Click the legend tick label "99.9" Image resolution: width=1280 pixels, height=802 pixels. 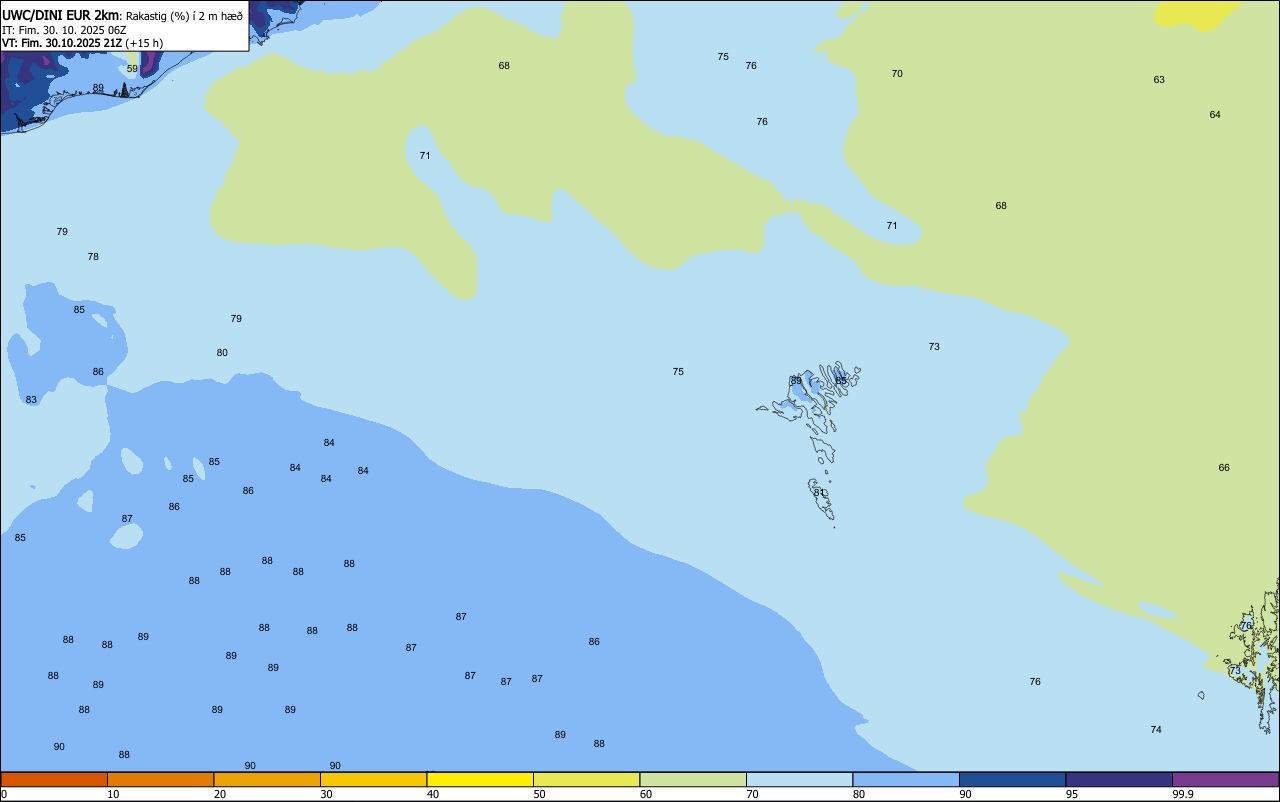click(x=1183, y=794)
